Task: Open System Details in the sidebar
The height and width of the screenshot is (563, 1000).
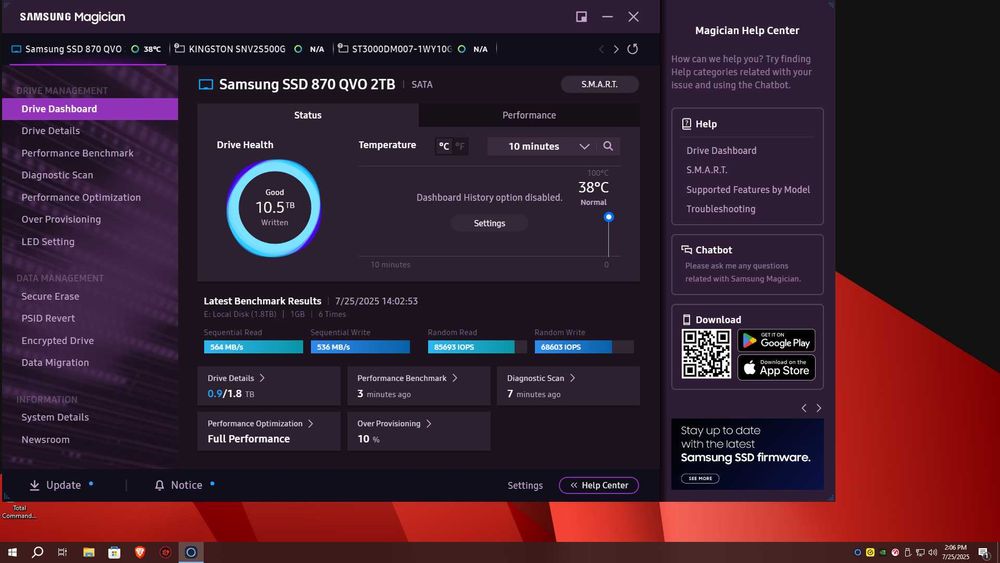Action: pos(55,417)
